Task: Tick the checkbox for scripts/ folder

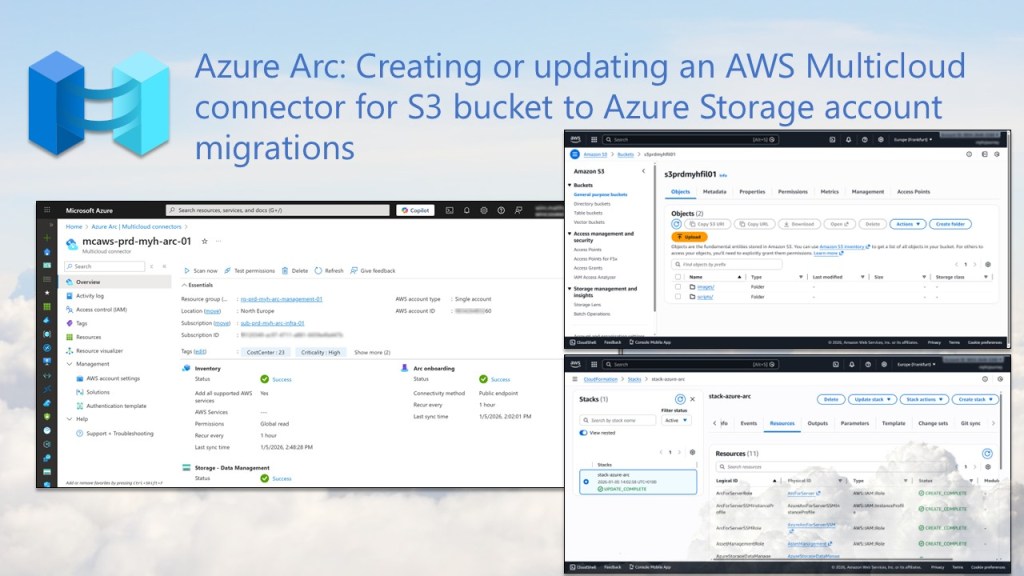Action: coord(677,298)
